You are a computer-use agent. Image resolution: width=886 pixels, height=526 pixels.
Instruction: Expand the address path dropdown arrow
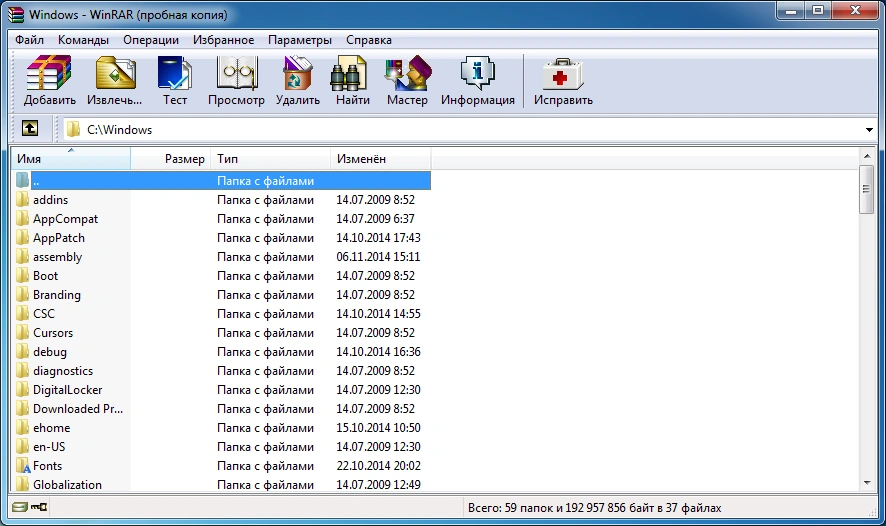click(x=869, y=130)
